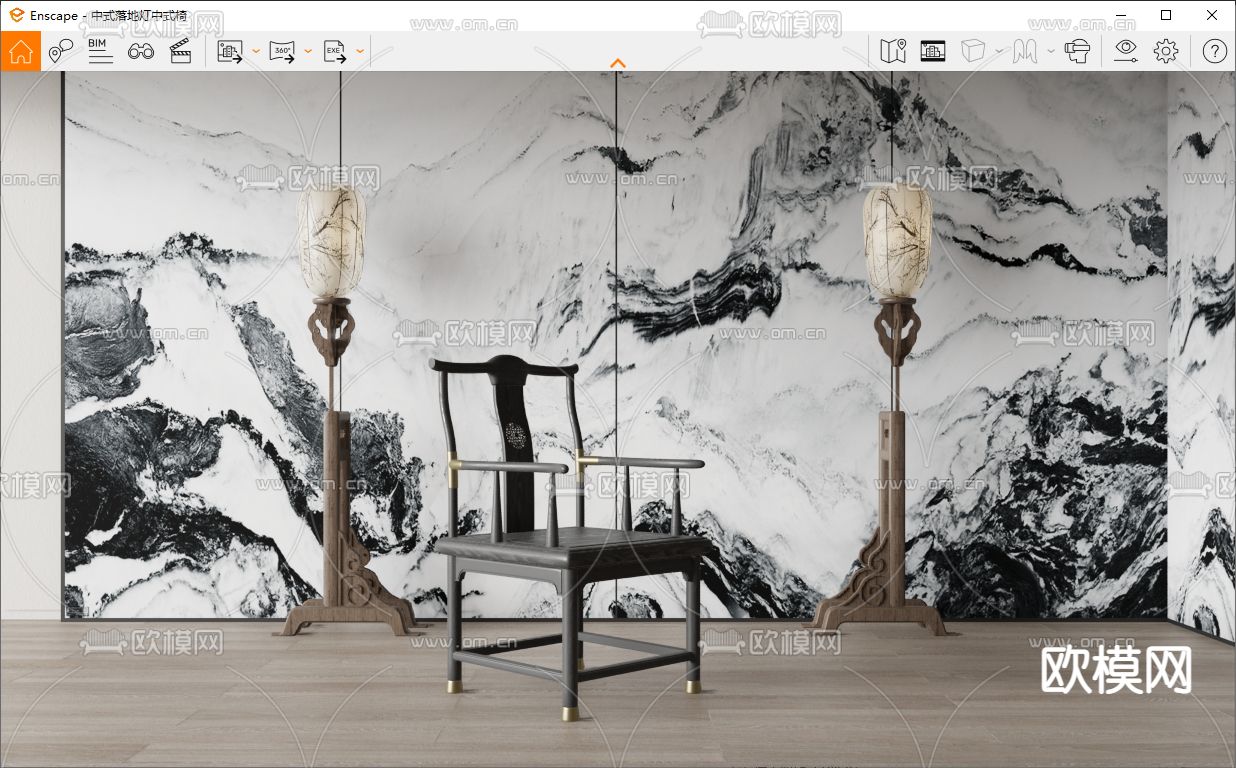The width and height of the screenshot is (1236, 768).
Task: Expand the EXE export dropdown arrow
Action: pyautogui.click(x=360, y=51)
